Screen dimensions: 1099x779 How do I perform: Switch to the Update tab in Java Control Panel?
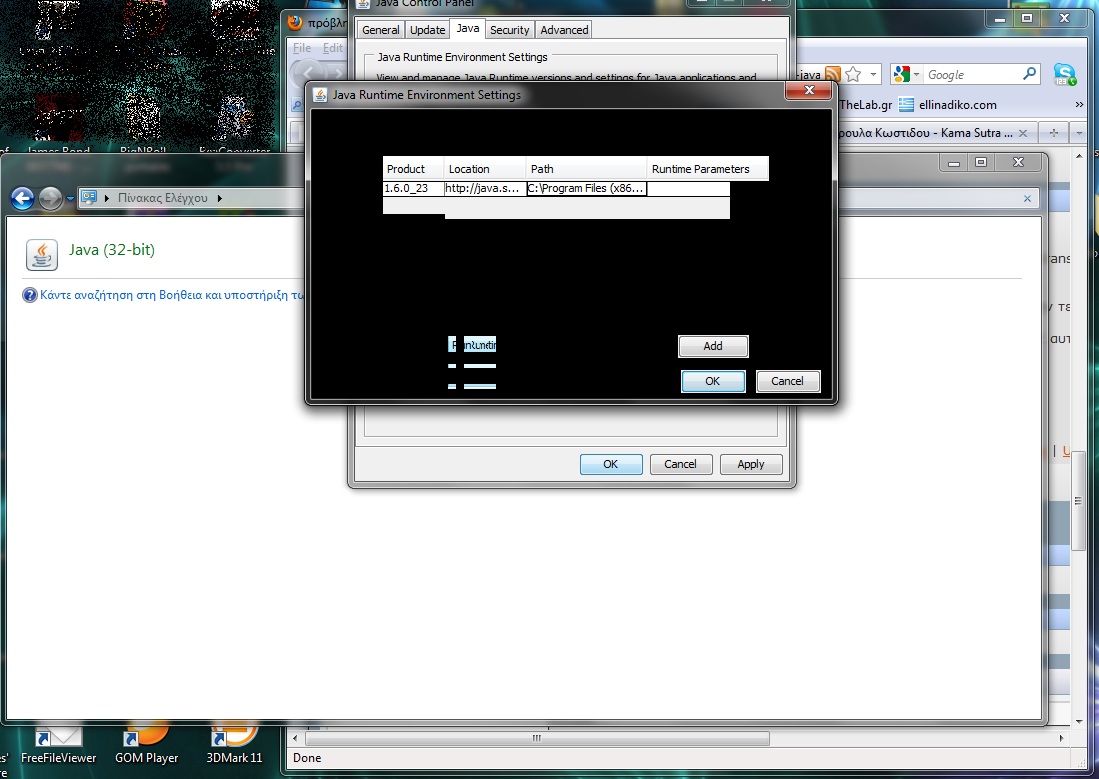(428, 29)
